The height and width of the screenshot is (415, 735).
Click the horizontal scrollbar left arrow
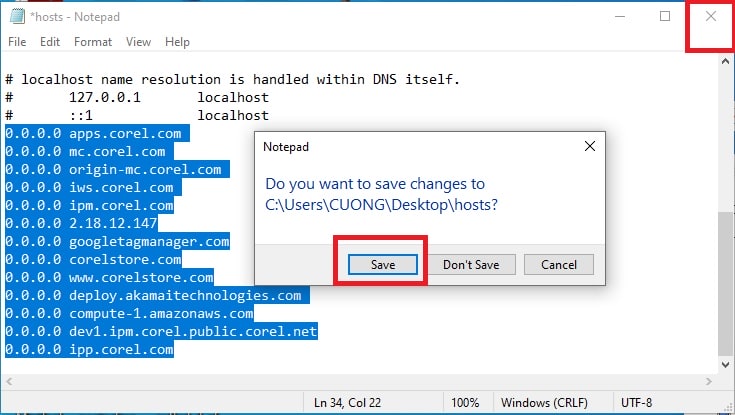pos(9,382)
